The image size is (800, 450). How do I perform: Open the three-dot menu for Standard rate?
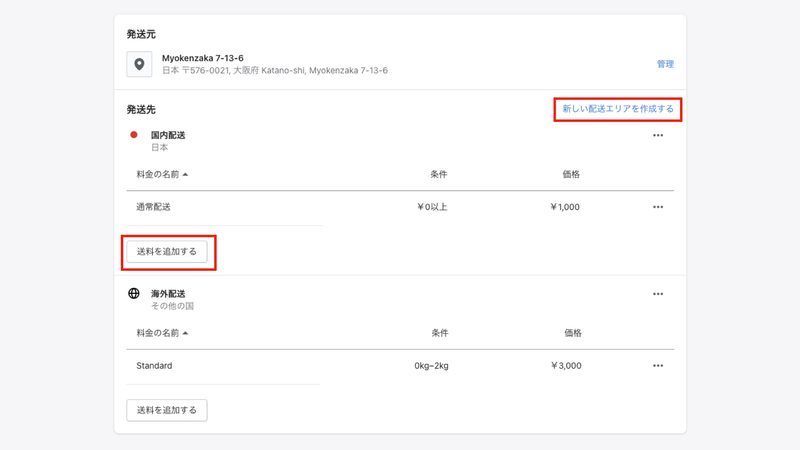(658, 365)
